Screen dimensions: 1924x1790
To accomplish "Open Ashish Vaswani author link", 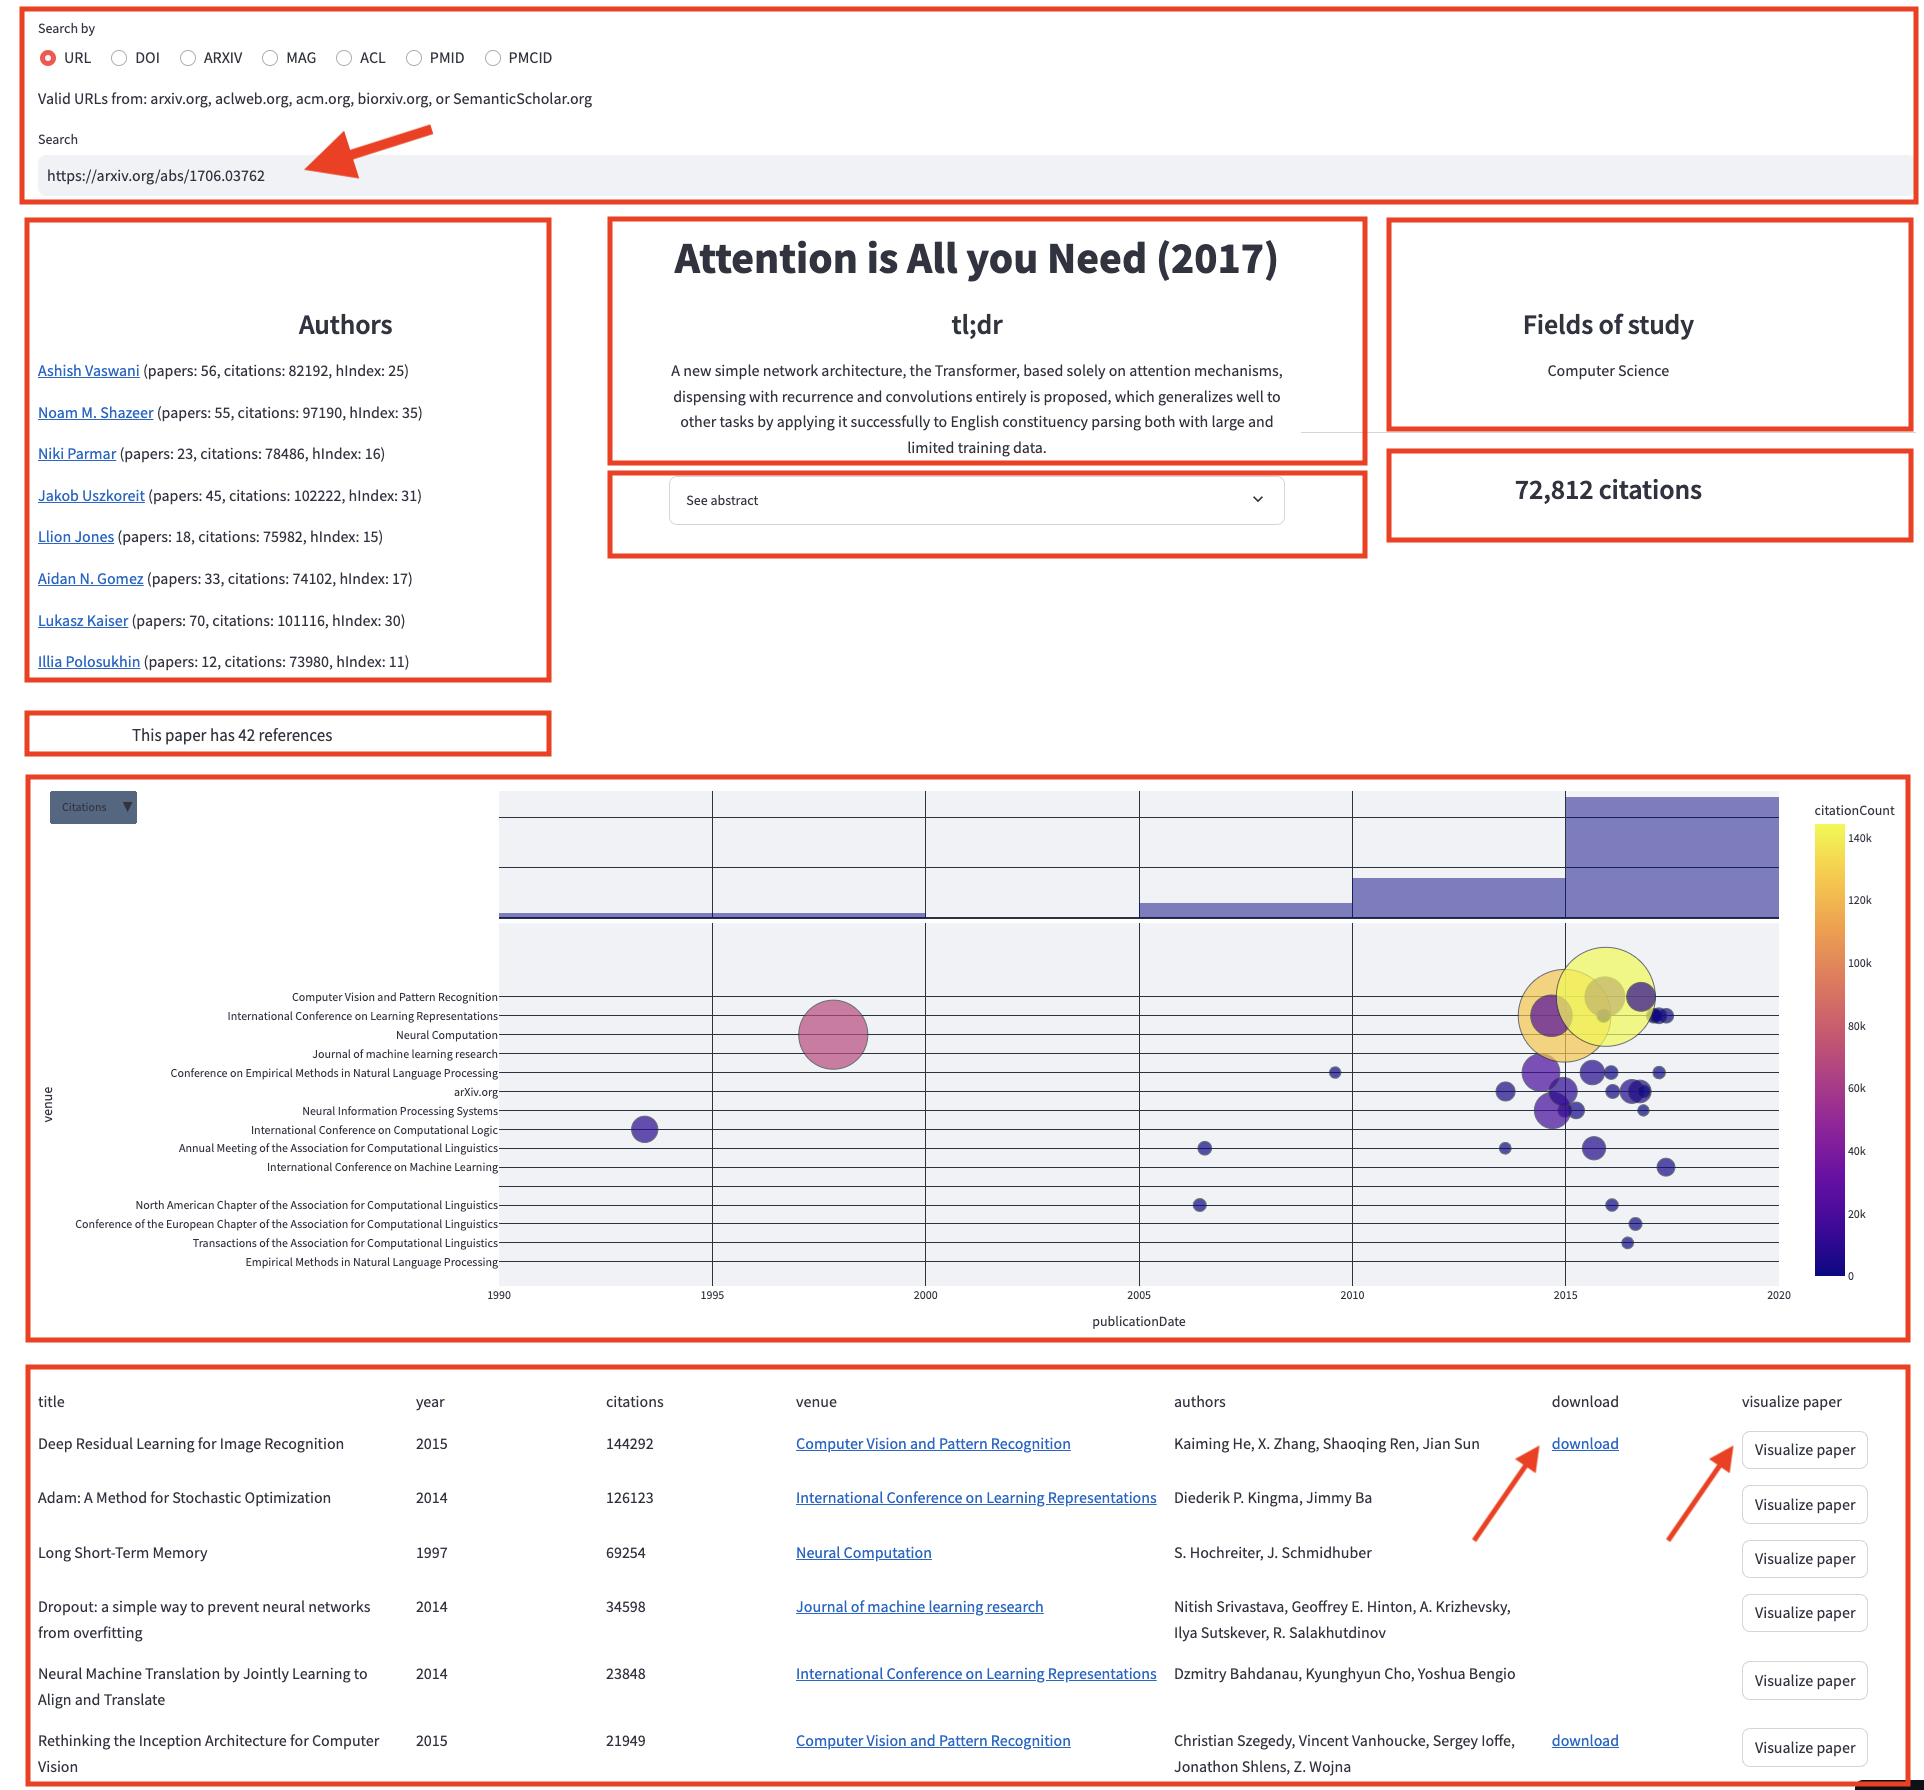I will 88,371.
